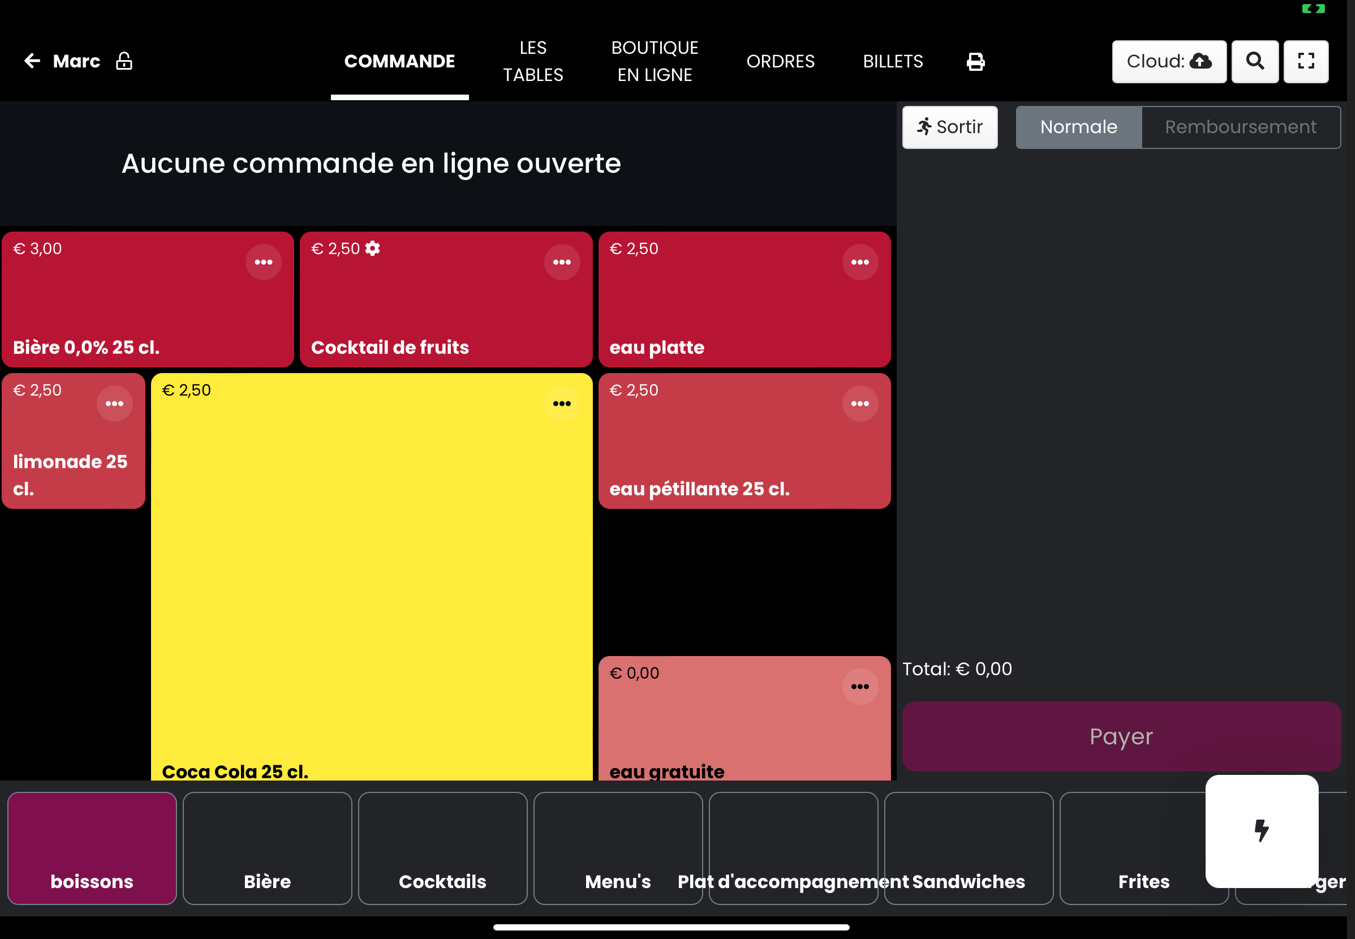1355x939 pixels.
Task: Click the Marc user name
Action: click(x=76, y=61)
